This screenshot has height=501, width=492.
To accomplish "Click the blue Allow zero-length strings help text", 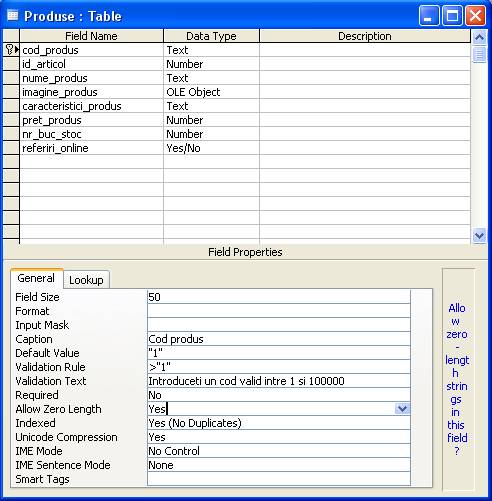I will pos(457,379).
